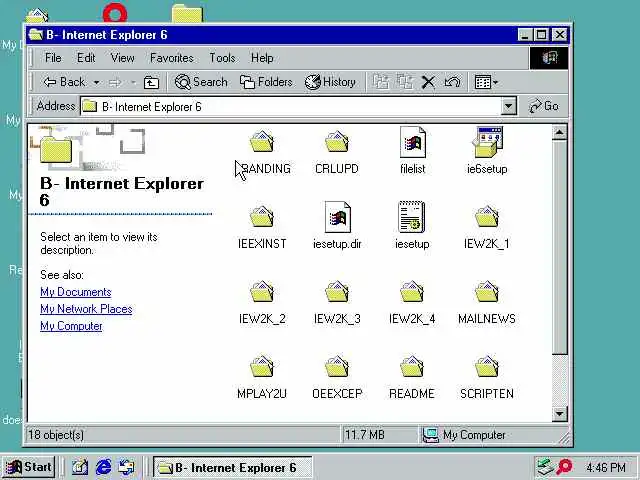Select the iesetup.dir file icon
The image size is (640, 480).
[337, 217]
